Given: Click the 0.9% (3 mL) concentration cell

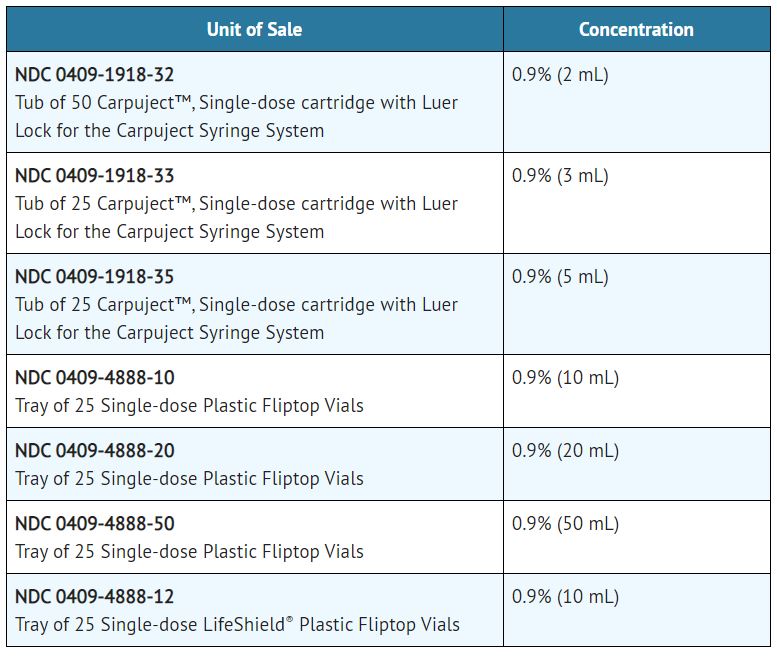Looking at the screenshot, I should [x=560, y=176].
